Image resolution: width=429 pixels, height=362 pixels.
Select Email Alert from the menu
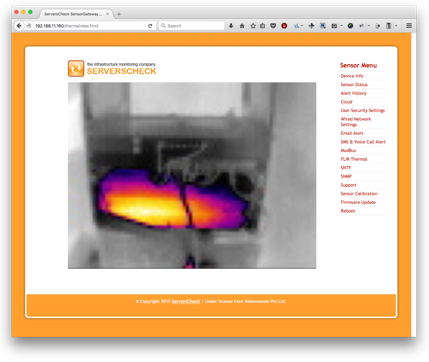click(x=352, y=133)
